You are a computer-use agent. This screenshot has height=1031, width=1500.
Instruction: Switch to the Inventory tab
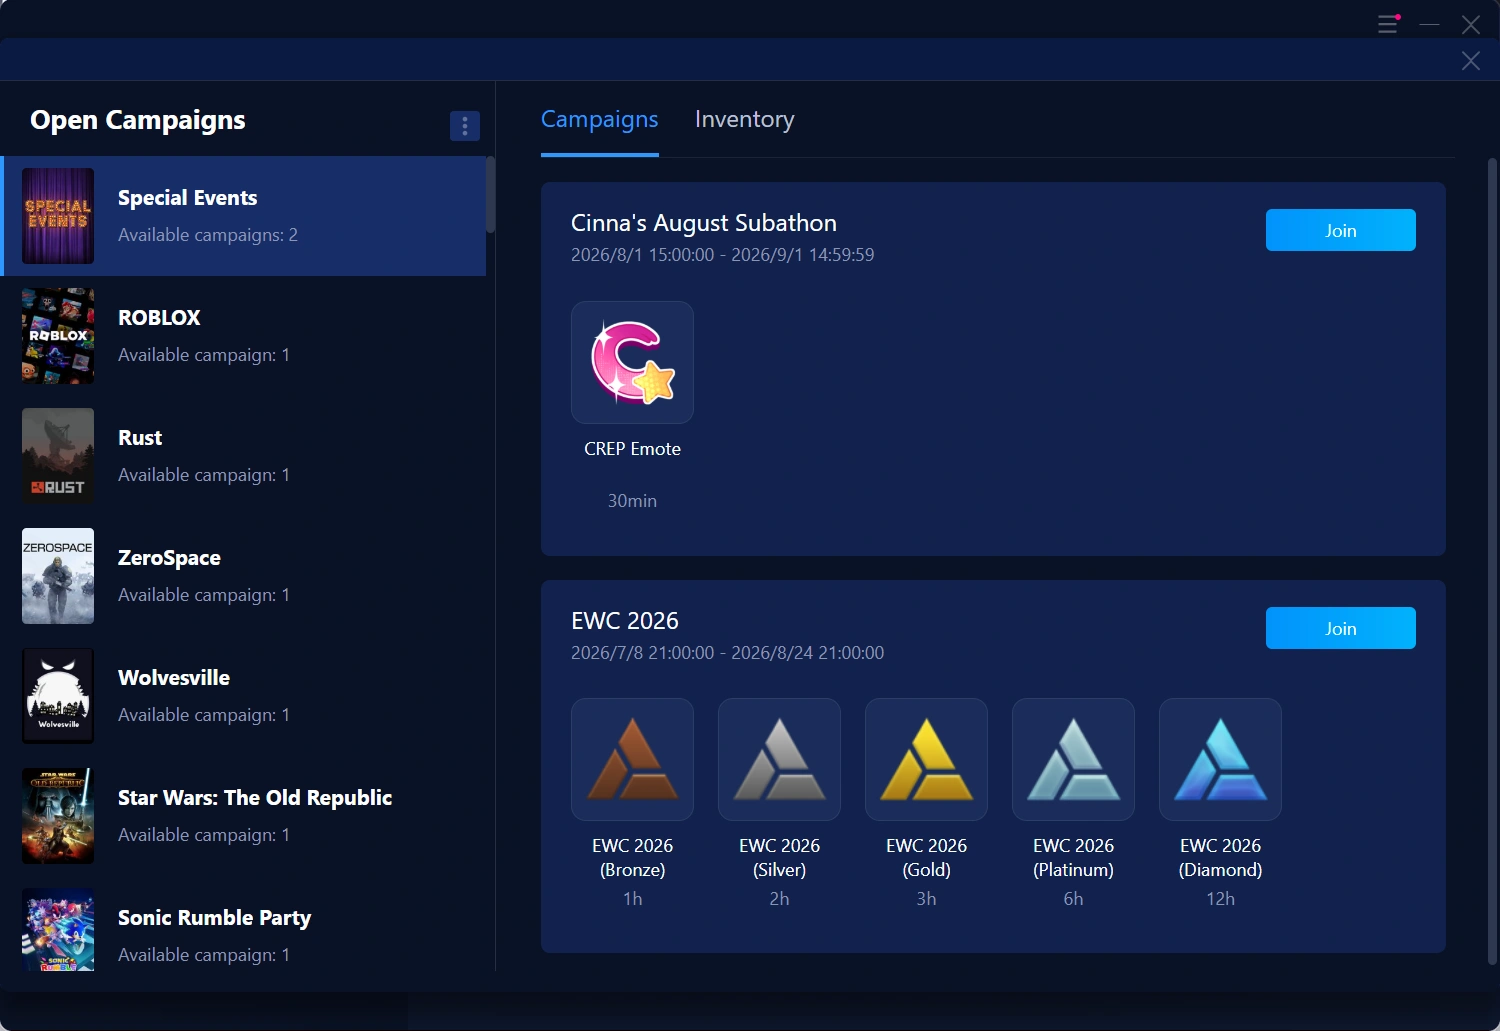point(745,119)
